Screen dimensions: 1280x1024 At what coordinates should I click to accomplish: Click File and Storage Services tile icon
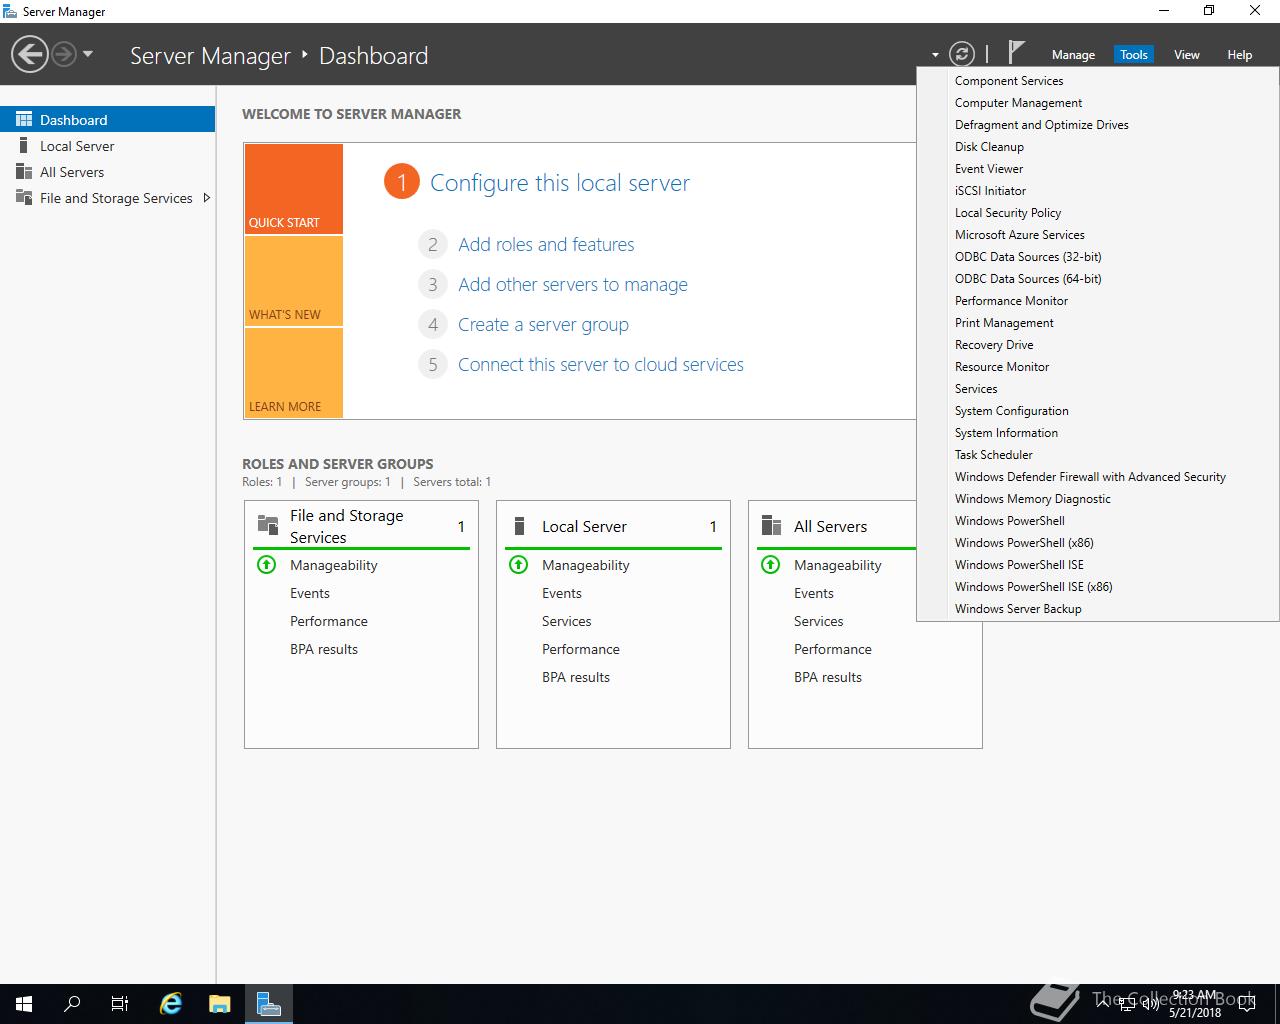[268, 525]
